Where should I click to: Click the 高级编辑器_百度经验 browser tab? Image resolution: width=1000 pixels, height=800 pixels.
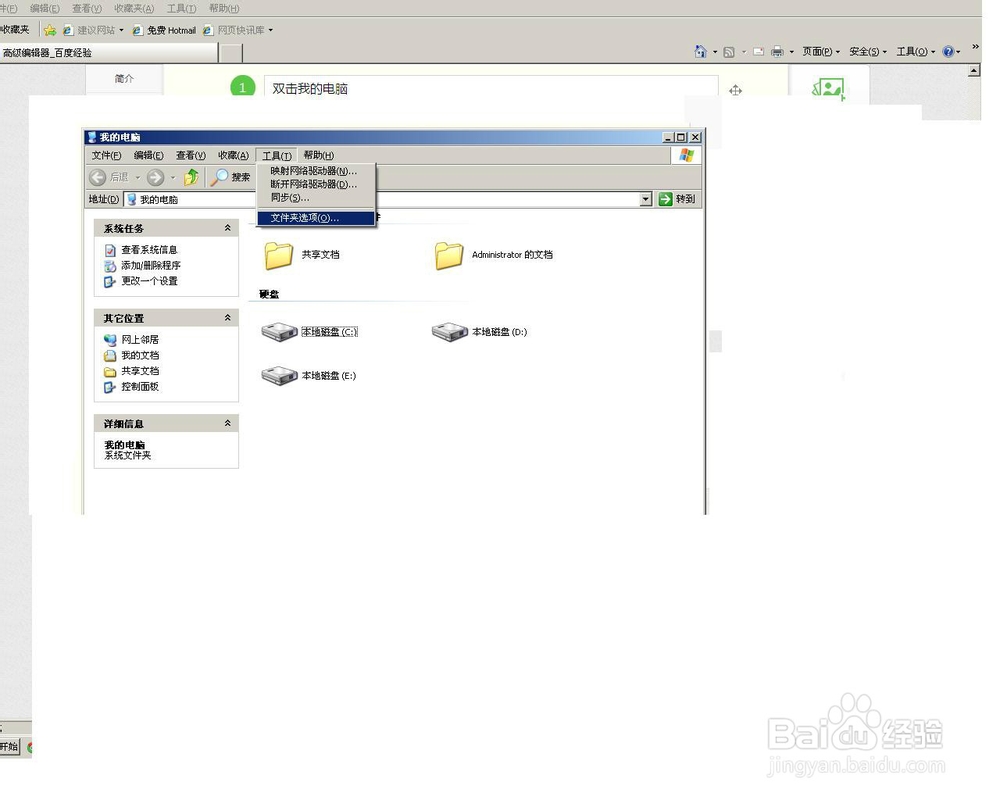click(108, 53)
